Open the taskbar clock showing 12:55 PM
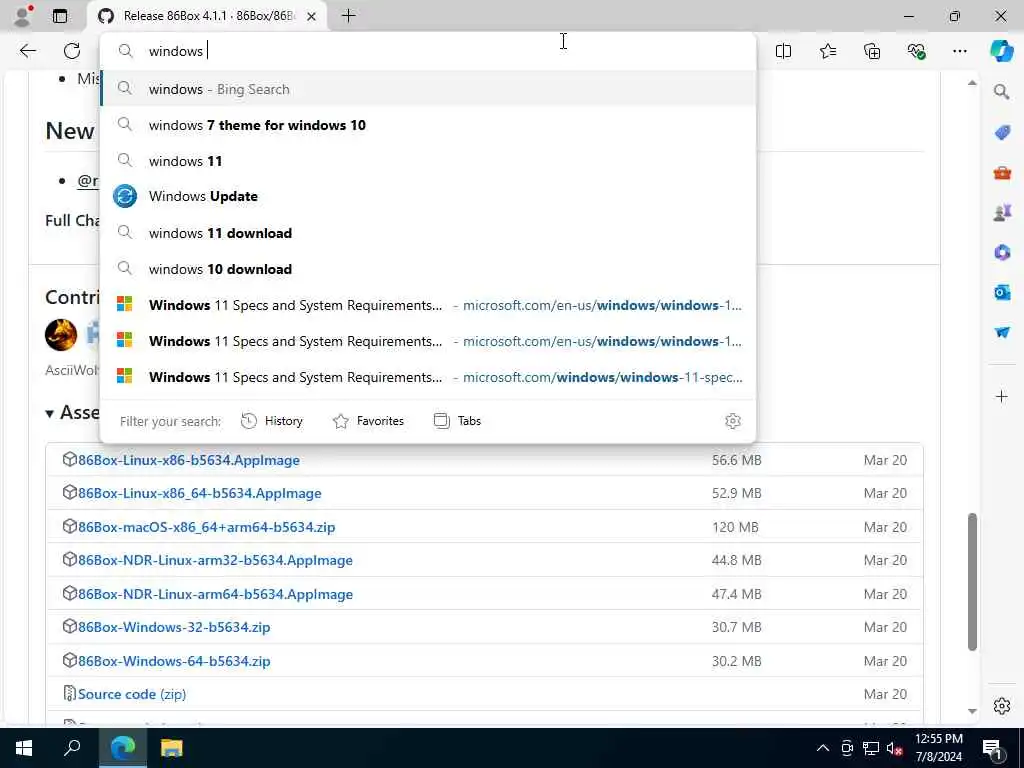The width and height of the screenshot is (1024, 768). tap(938, 748)
